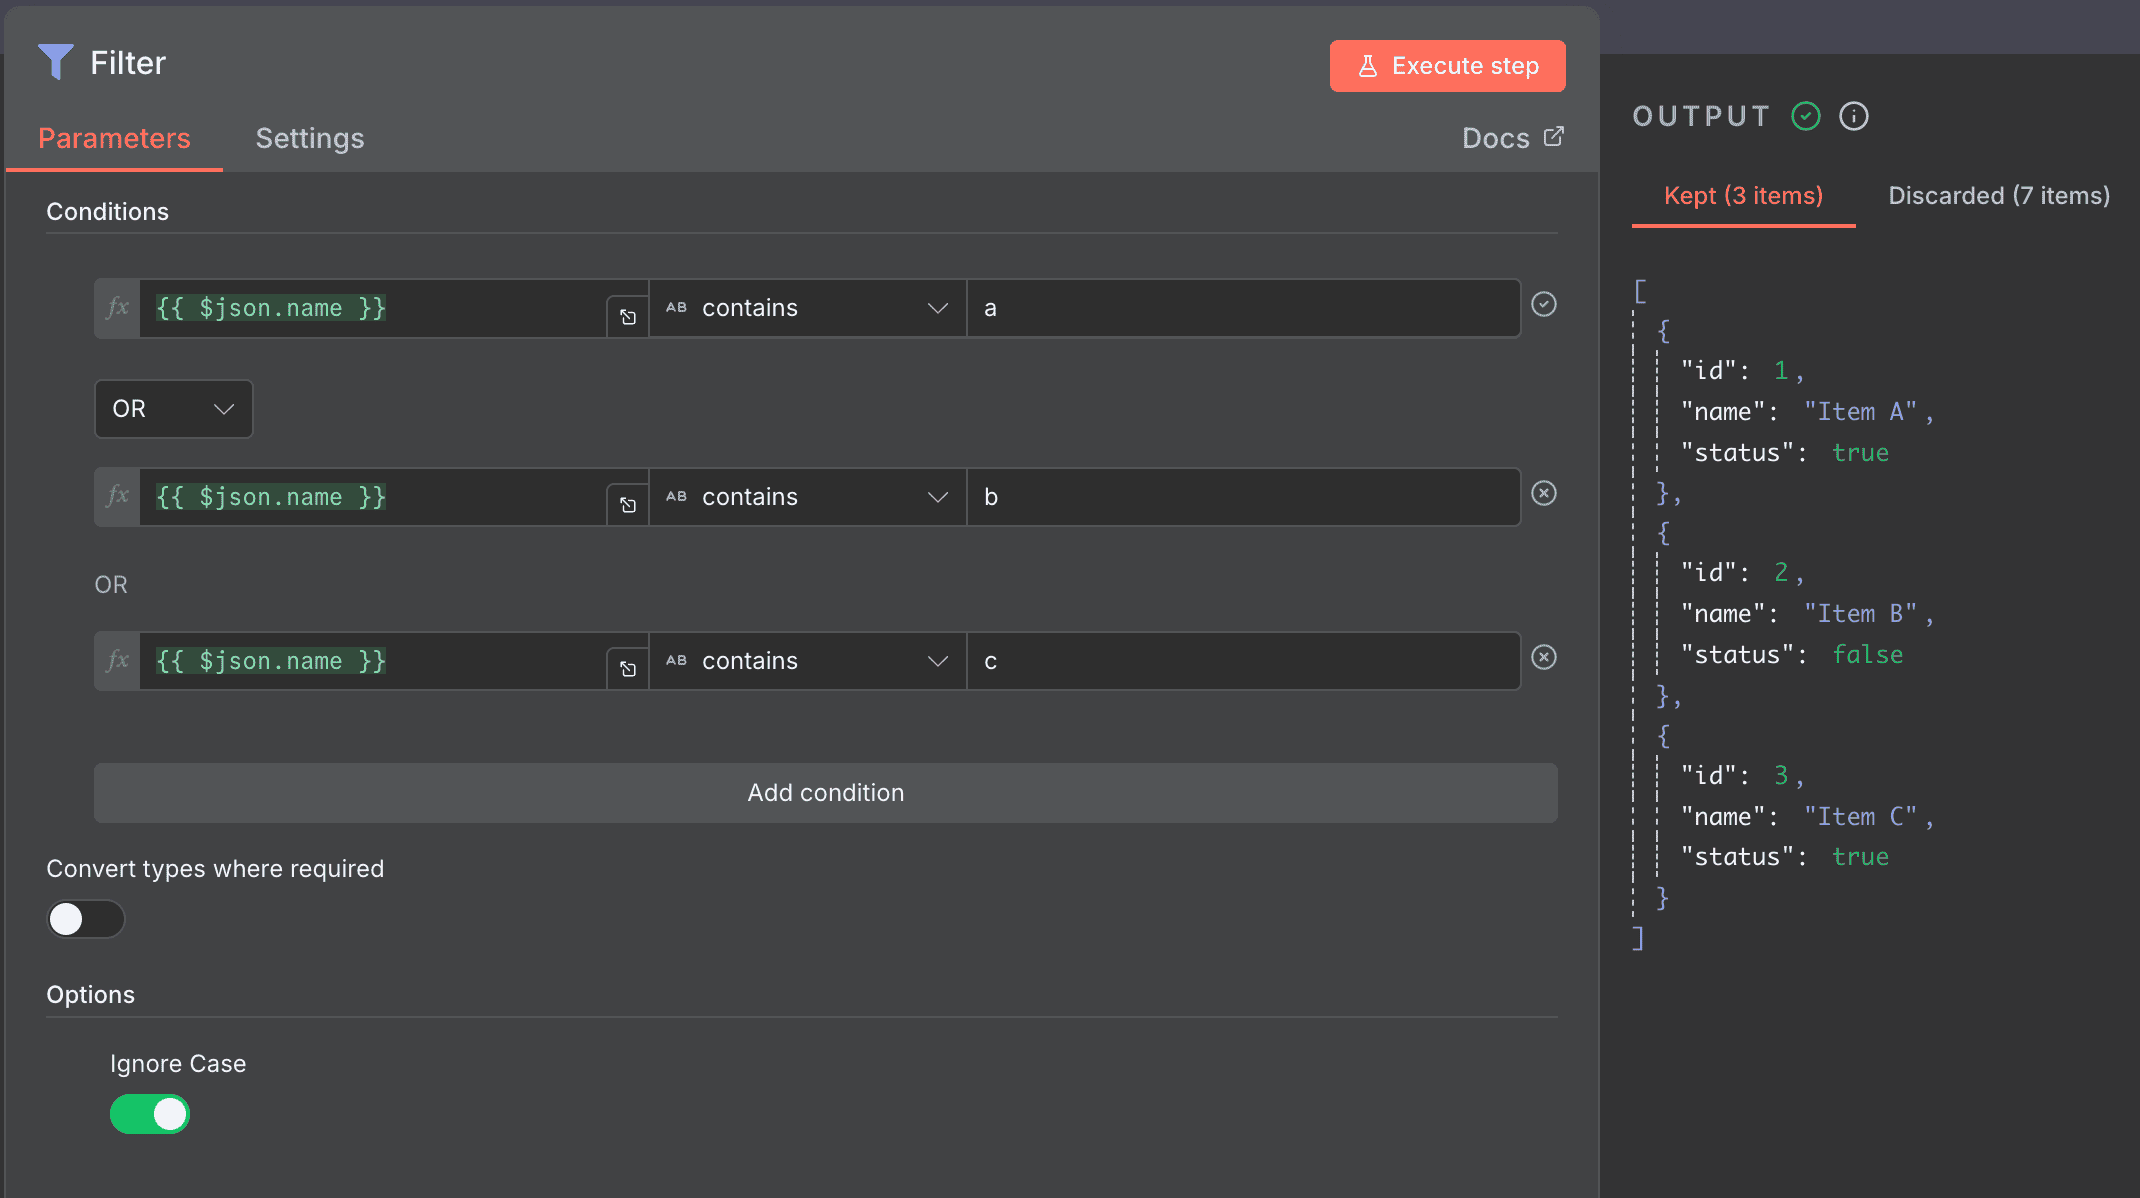This screenshot has height=1198, width=2140.
Task: Switch to the Settings tab
Action: 310,138
